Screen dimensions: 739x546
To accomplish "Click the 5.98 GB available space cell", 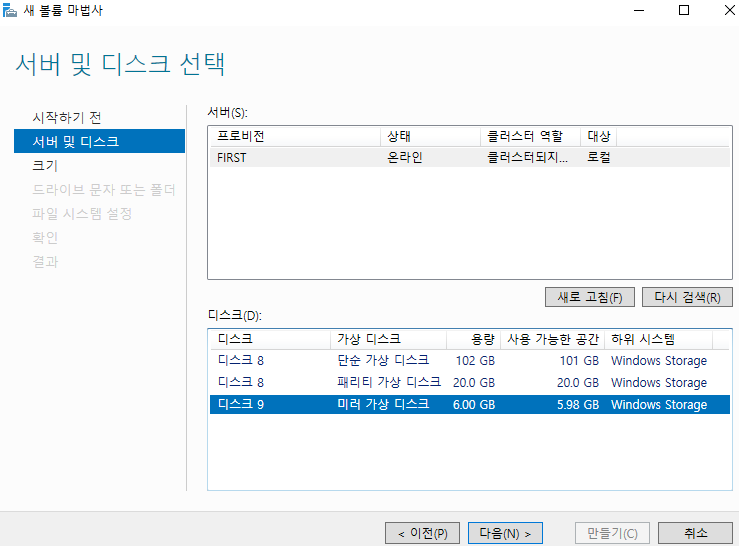I will [x=578, y=405].
